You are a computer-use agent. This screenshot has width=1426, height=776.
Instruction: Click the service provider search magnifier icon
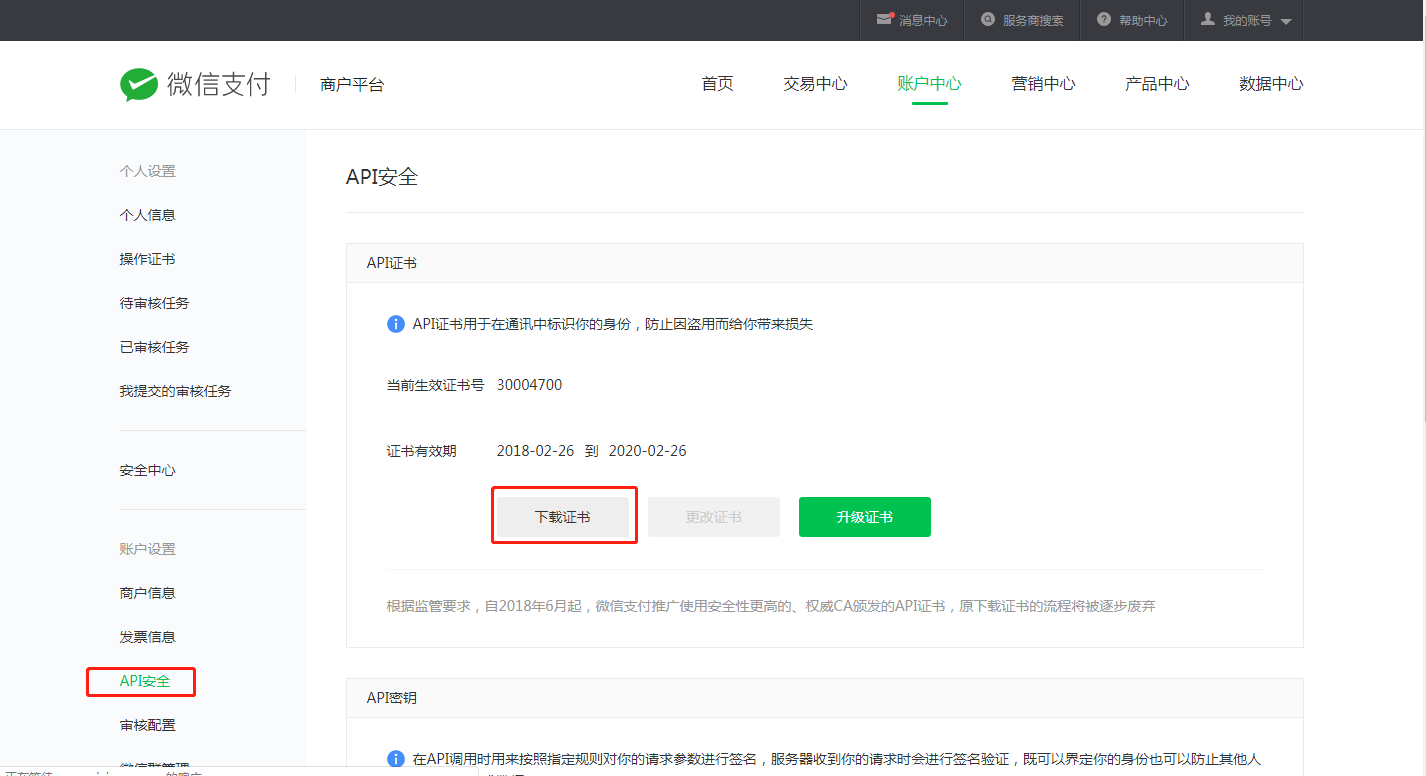click(x=988, y=19)
